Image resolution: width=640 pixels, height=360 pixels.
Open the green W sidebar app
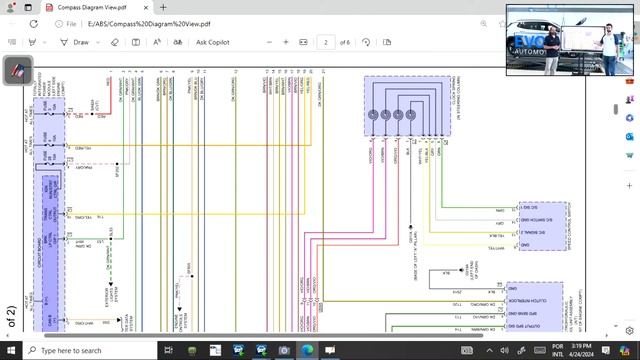629,155
